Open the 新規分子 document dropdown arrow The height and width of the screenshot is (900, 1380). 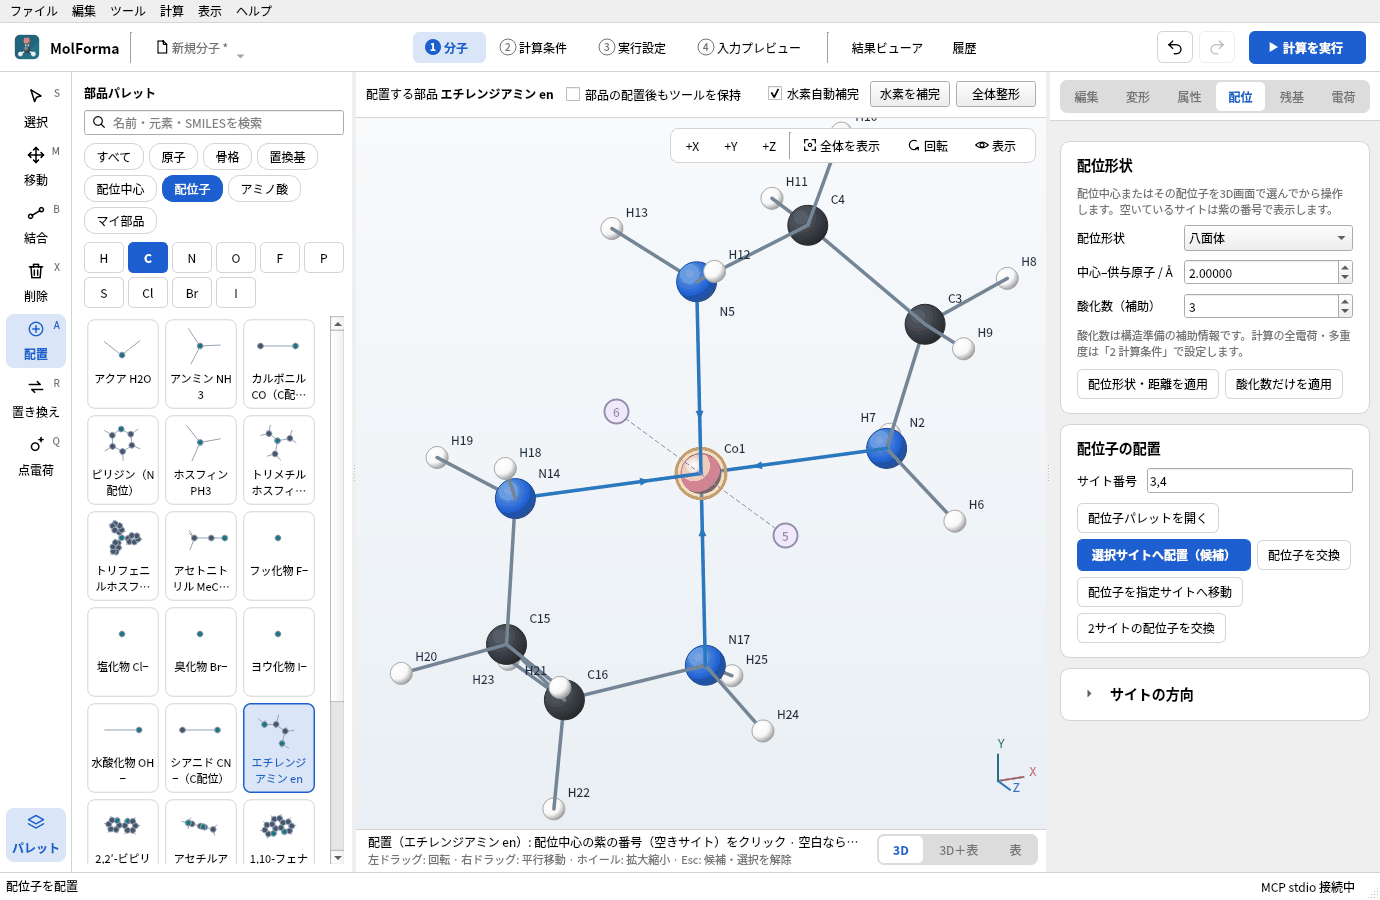[241, 56]
